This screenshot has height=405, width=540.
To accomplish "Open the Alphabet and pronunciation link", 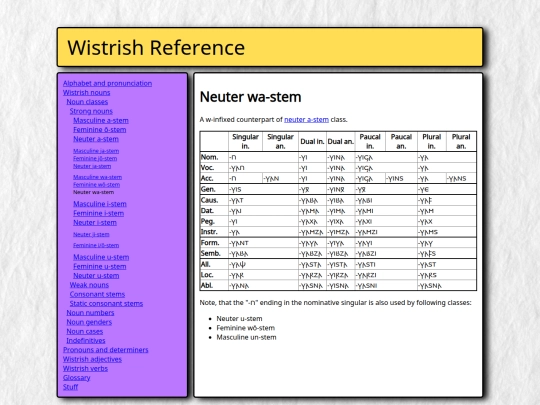I will point(107,83).
